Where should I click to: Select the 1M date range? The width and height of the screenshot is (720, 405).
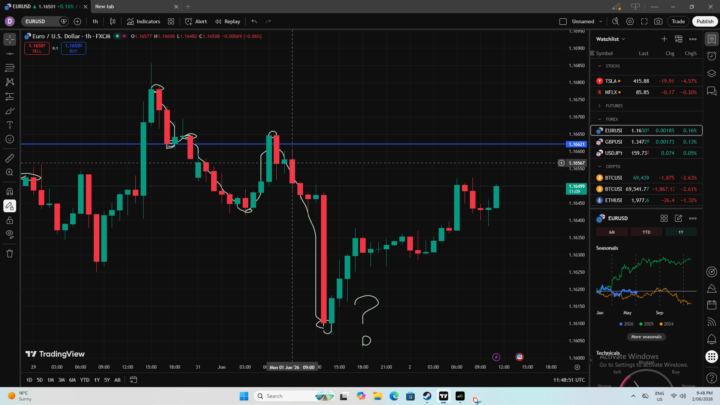pos(51,380)
